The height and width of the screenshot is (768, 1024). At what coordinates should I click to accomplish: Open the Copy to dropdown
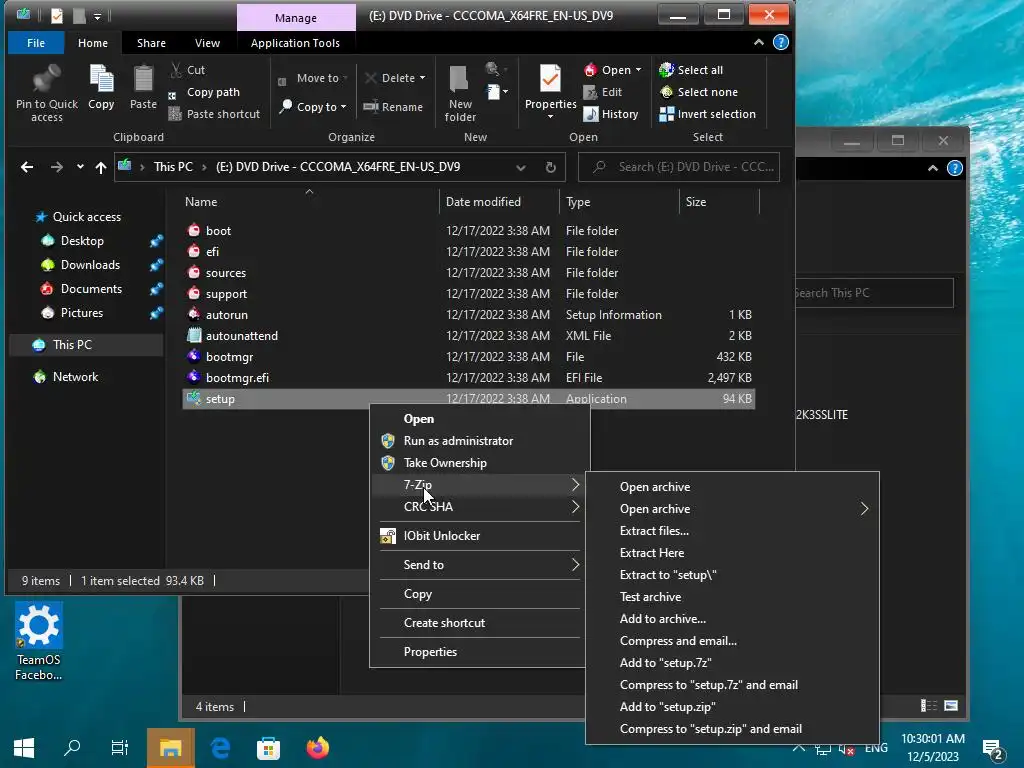point(312,106)
